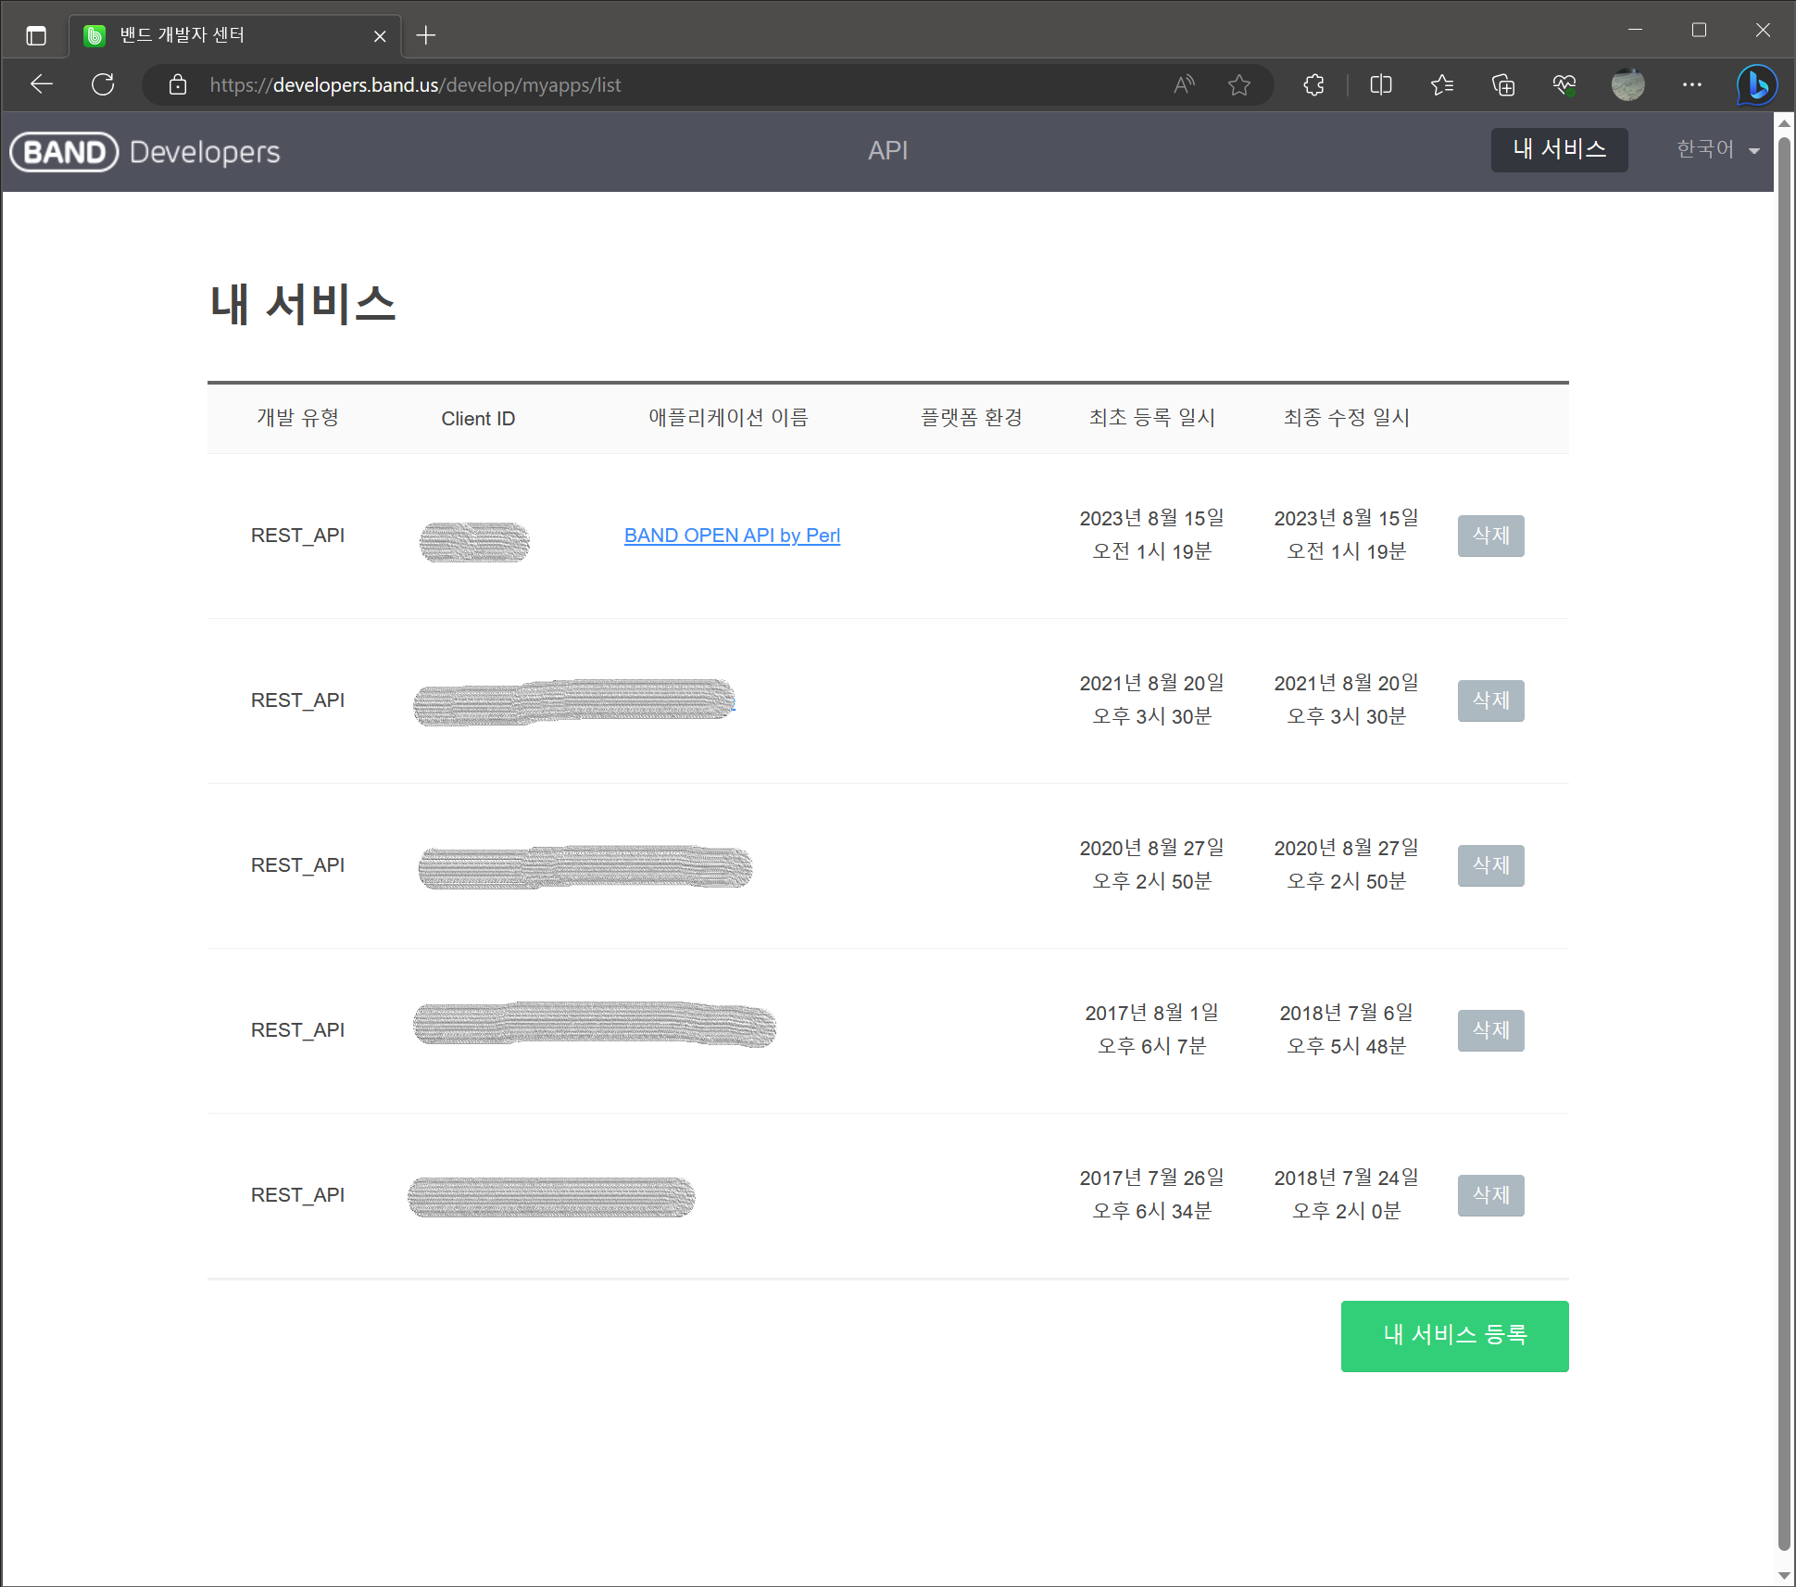Expand the 한국어 language dropdown
The width and height of the screenshot is (1796, 1587).
tap(1717, 150)
